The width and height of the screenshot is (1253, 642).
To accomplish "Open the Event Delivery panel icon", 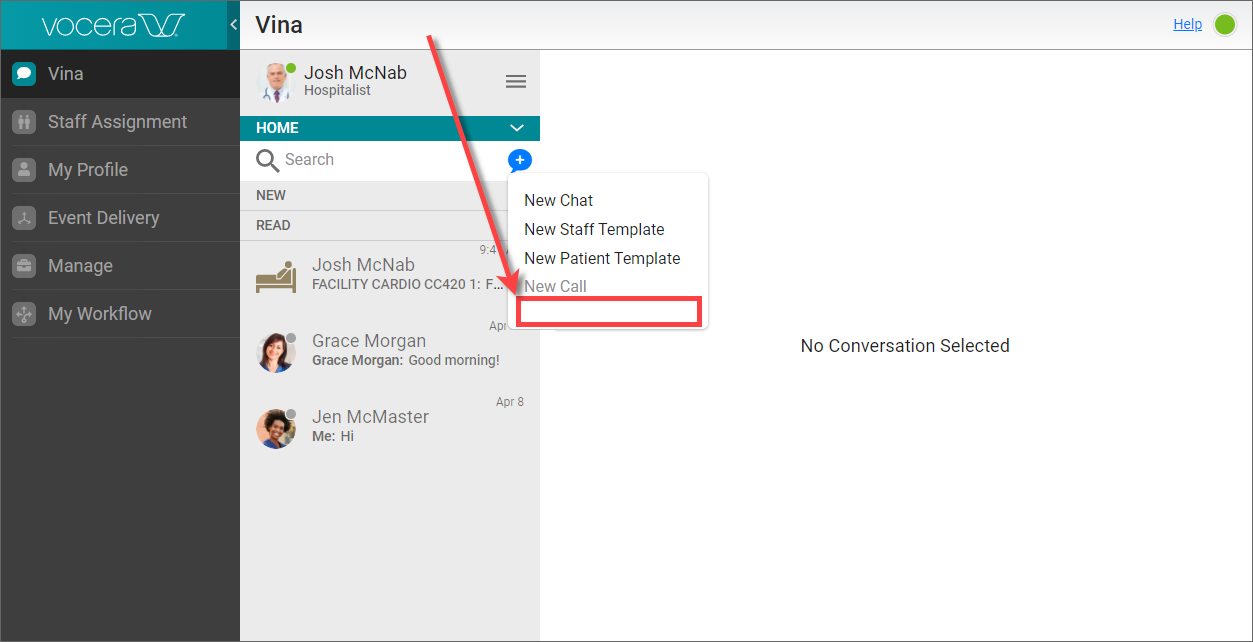I will (x=23, y=217).
